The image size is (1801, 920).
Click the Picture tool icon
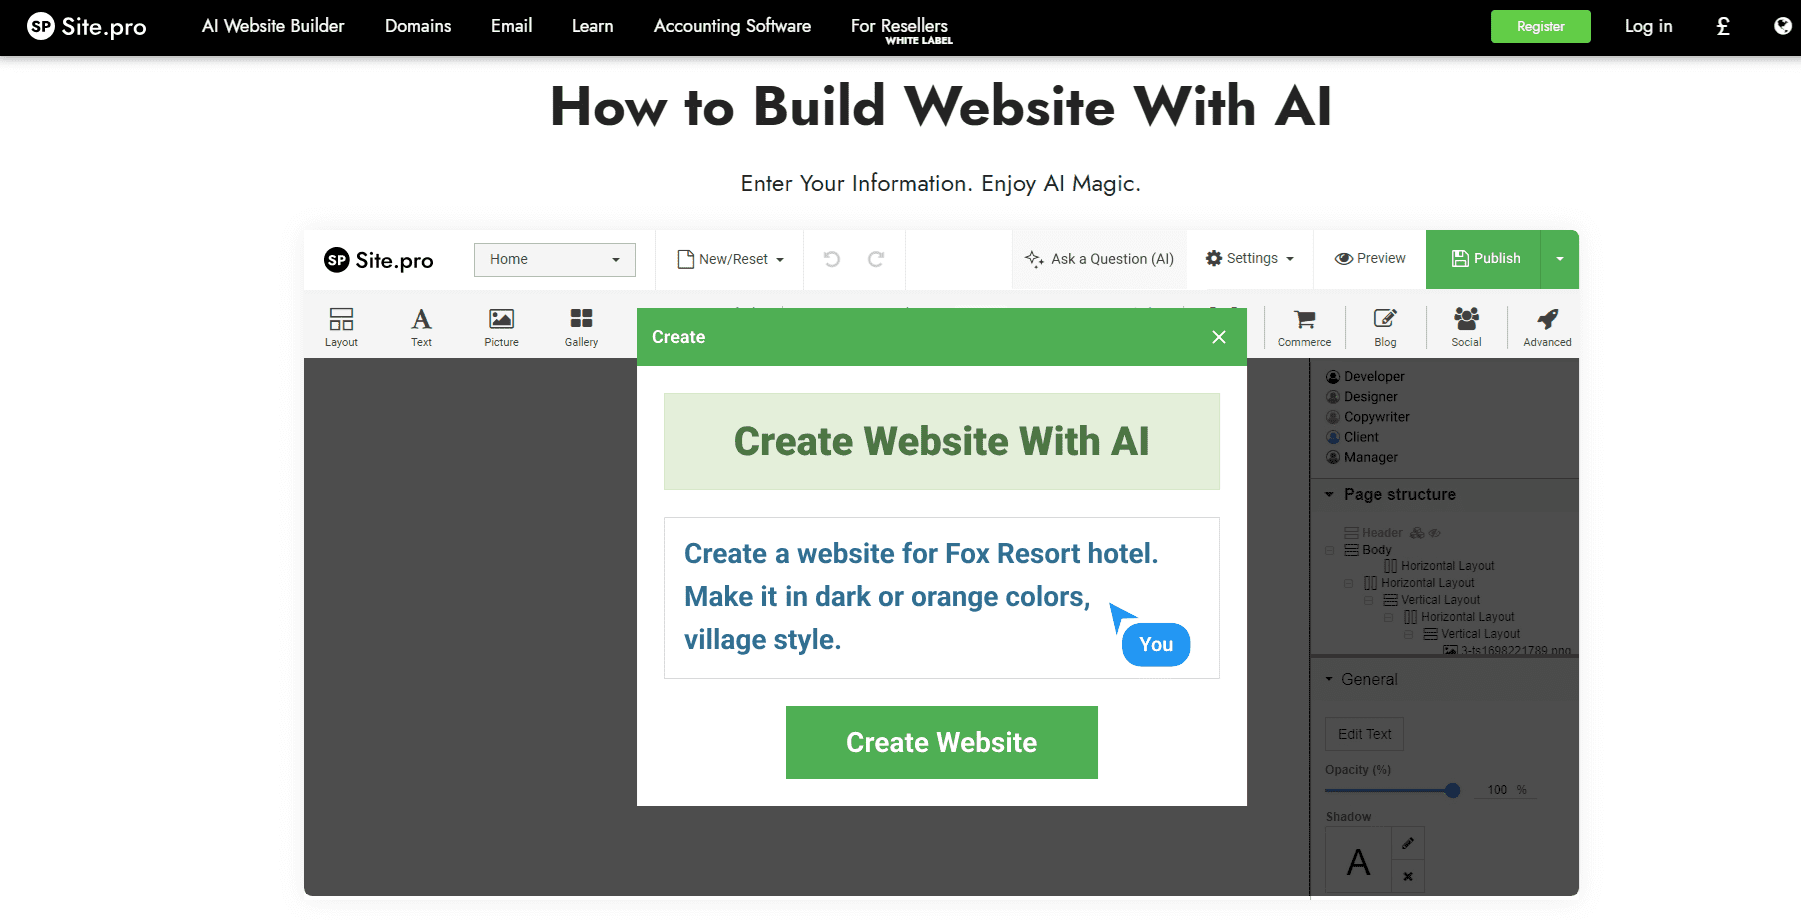(x=501, y=326)
